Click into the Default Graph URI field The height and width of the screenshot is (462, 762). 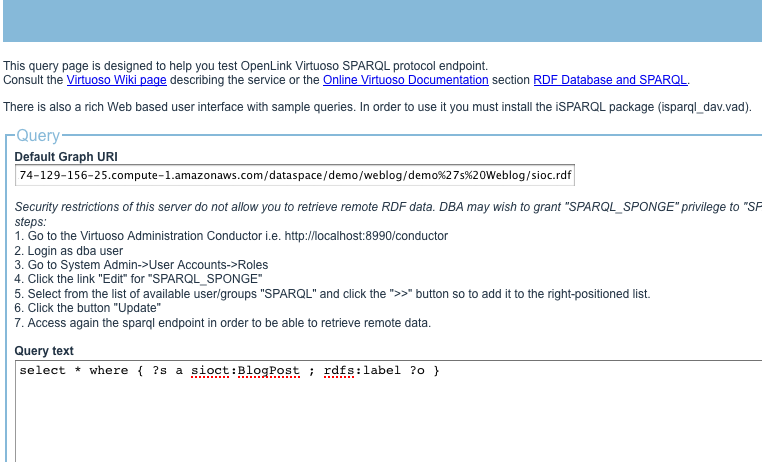295,176
